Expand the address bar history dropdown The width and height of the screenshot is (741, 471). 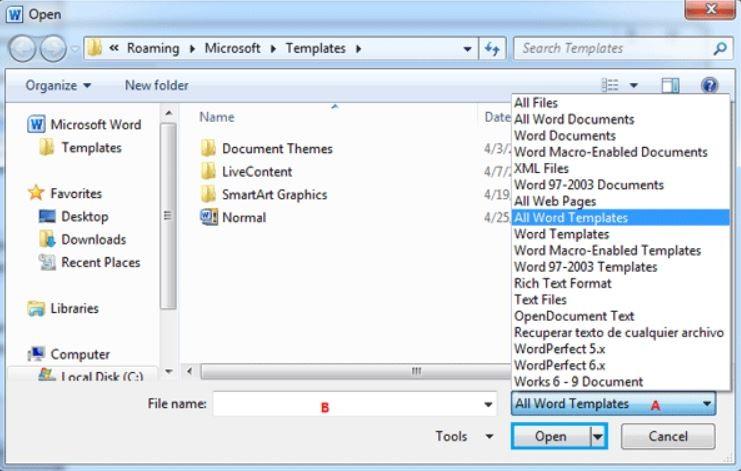(467, 49)
